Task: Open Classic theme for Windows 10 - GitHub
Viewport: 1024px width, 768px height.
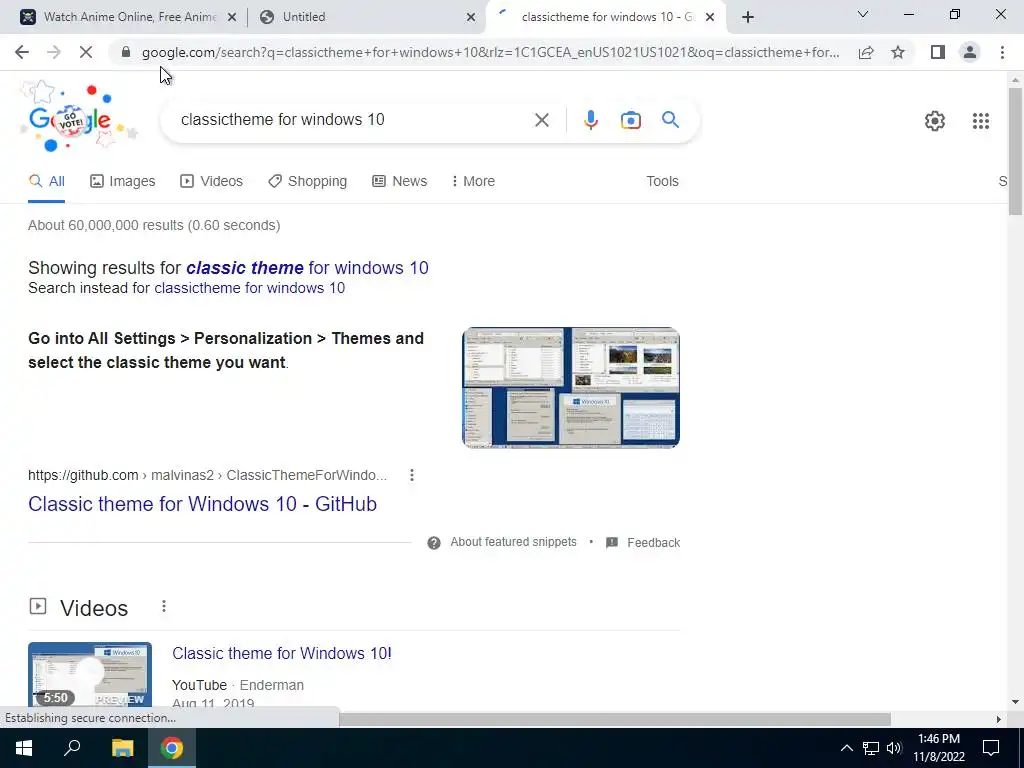Action: point(202,504)
